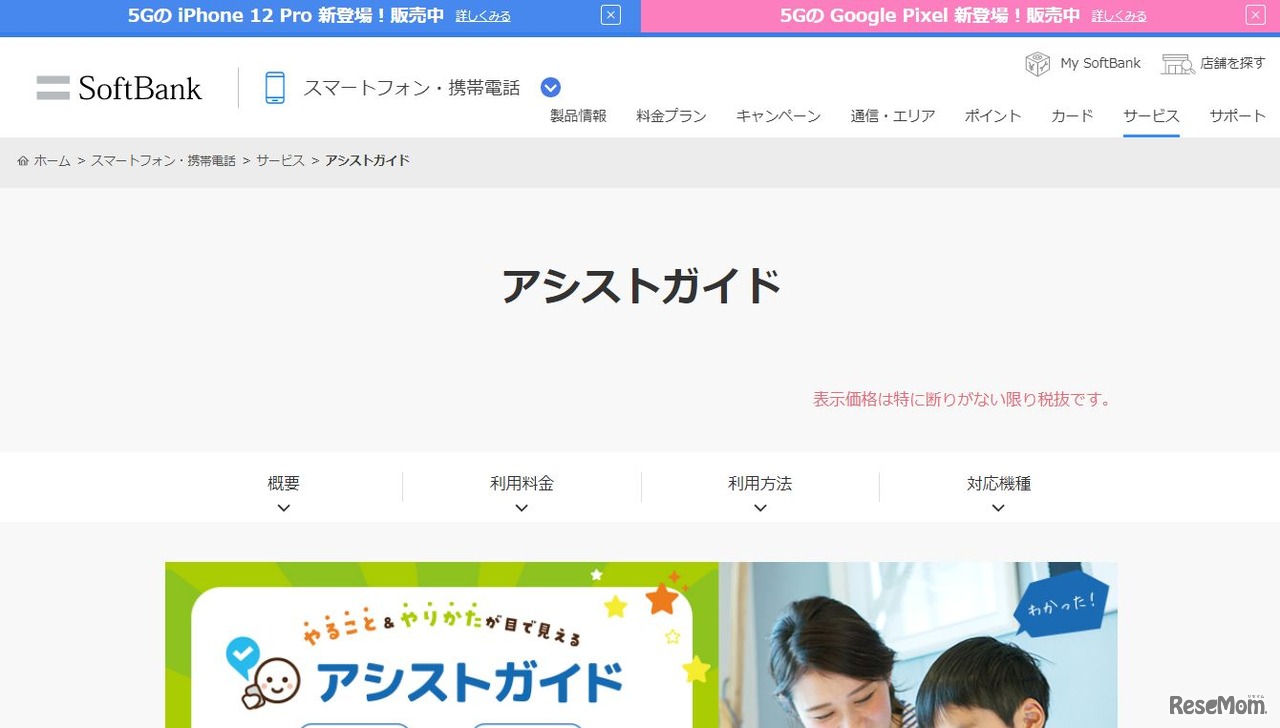Close the Google Pixel banner
1280x728 pixels.
coord(1255,15)
